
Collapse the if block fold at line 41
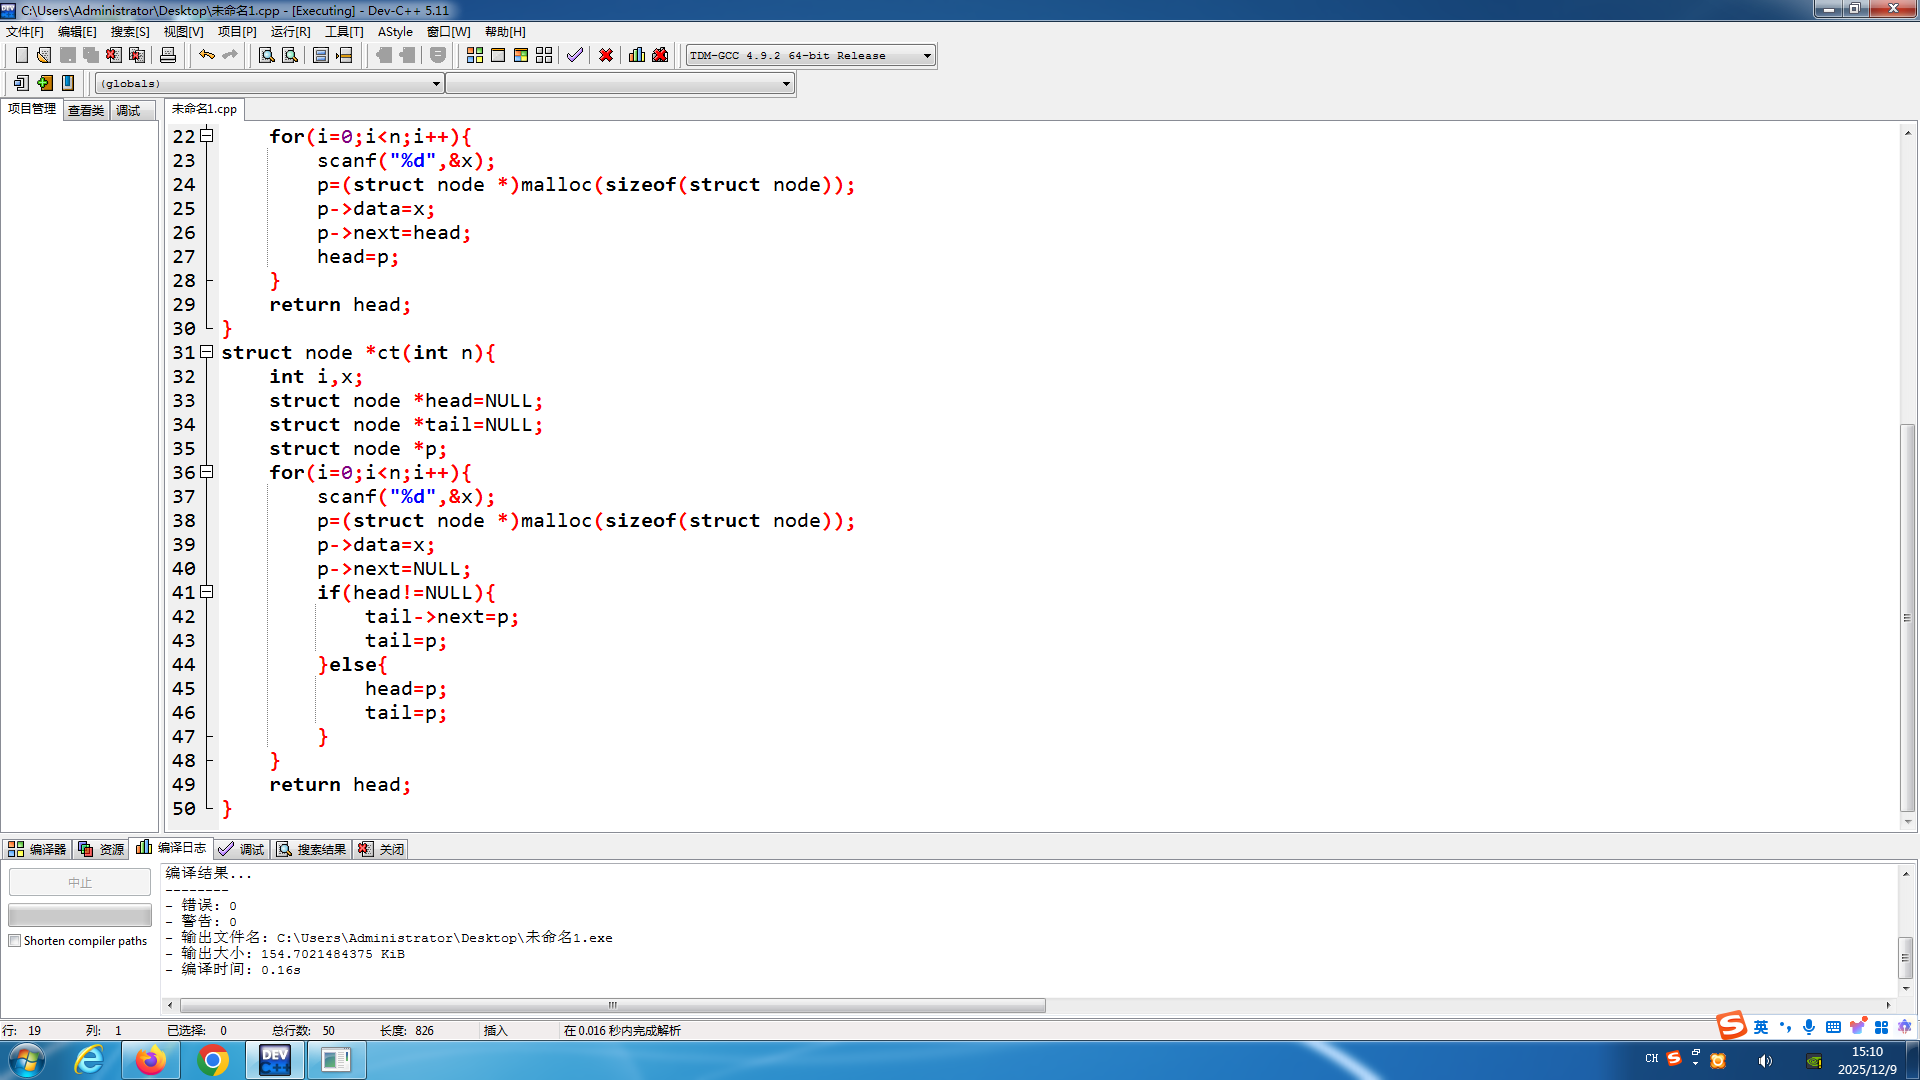pyautogui.click(x=206, y=592)
